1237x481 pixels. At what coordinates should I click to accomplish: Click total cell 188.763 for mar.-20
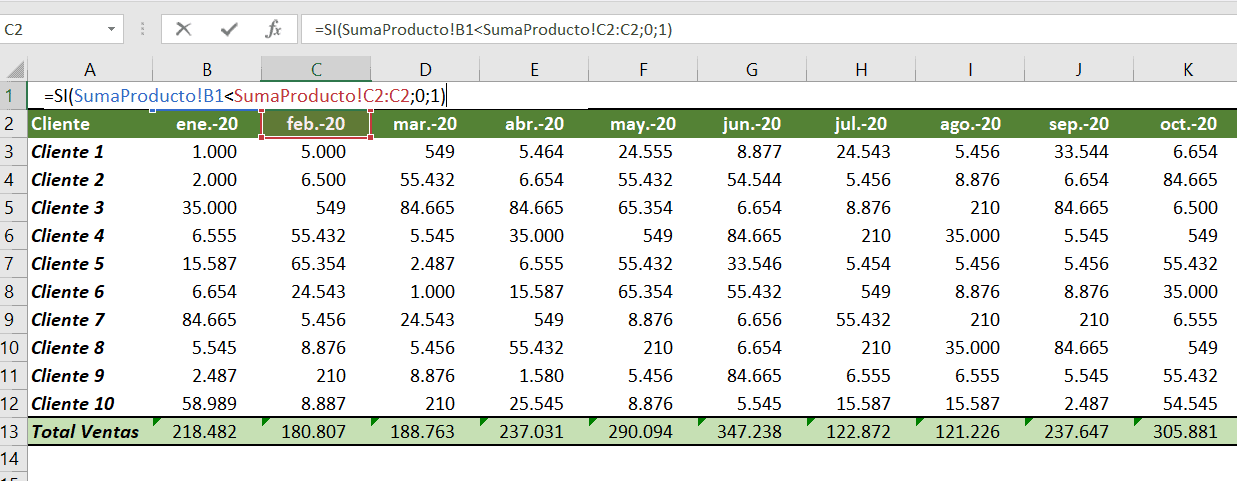pos(425,432)
